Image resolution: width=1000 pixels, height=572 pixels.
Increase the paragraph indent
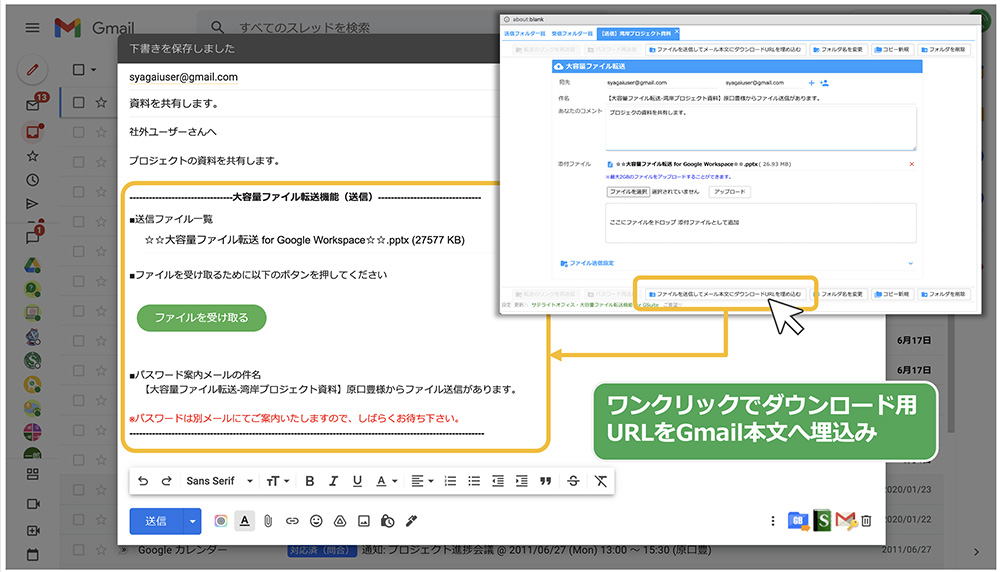point(522,481)
